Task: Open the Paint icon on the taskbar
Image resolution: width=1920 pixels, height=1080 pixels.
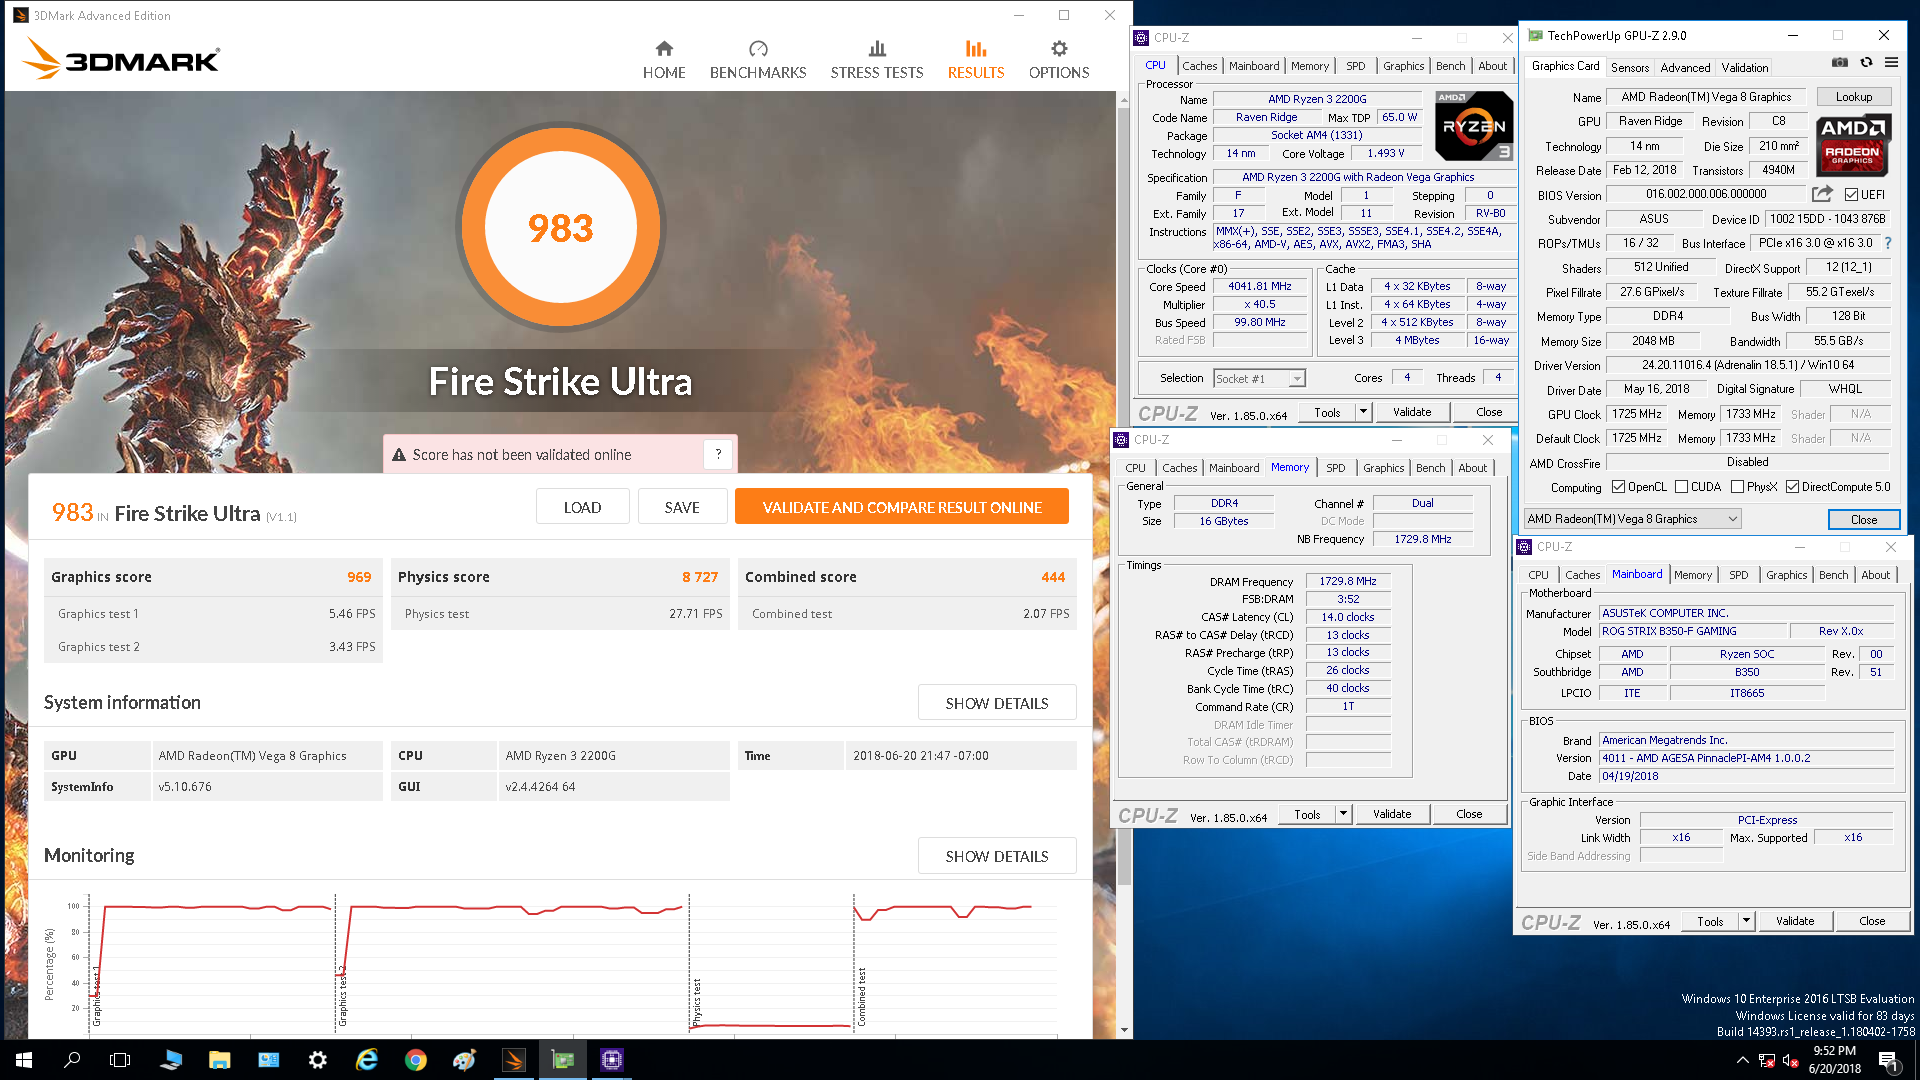Action: (x=465, y=1060)
